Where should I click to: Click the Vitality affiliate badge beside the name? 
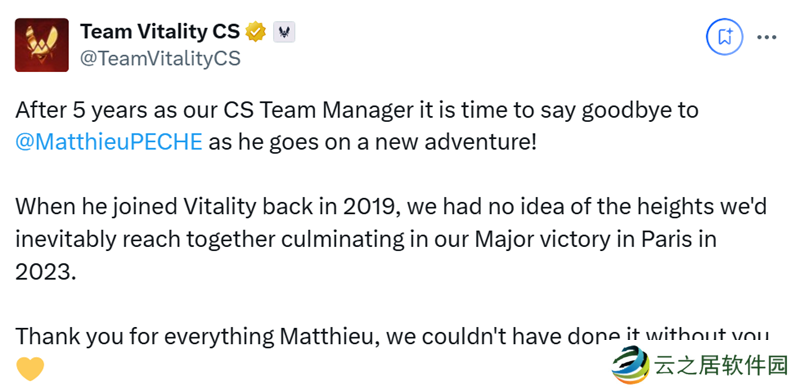[x=284, y=33]
